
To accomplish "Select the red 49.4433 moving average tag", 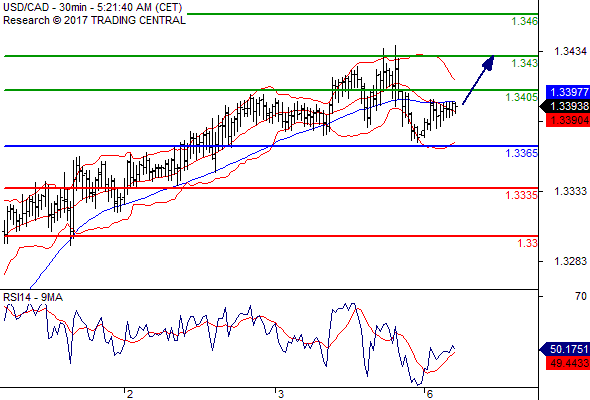I will pyautogui.click(x=568, y=363).
